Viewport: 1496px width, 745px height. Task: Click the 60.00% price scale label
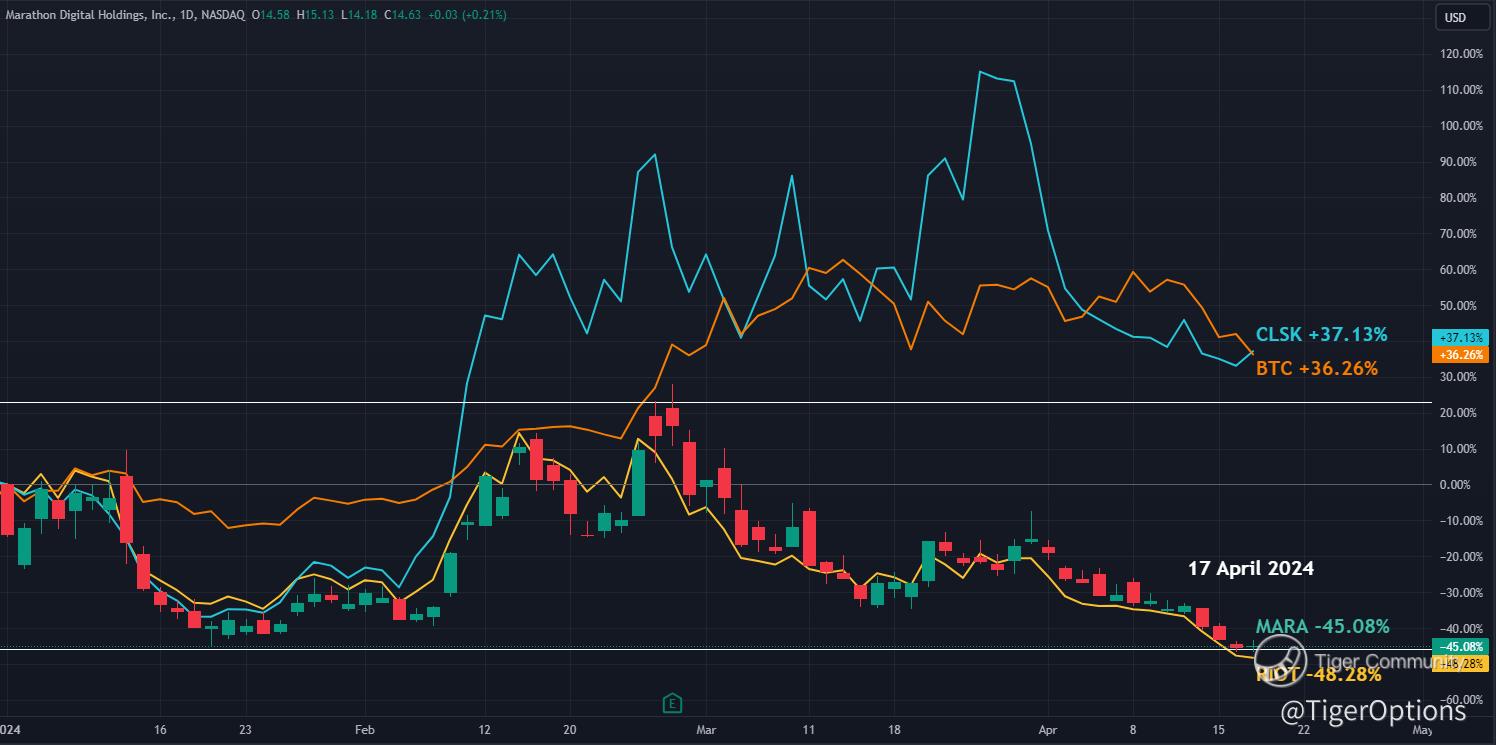point(1458,270)
